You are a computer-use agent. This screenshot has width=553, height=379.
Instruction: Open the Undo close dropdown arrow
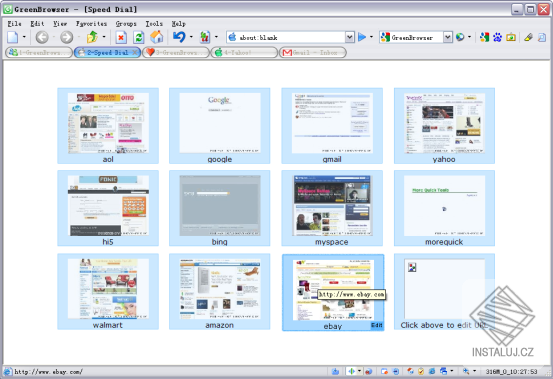pos(191,37)
